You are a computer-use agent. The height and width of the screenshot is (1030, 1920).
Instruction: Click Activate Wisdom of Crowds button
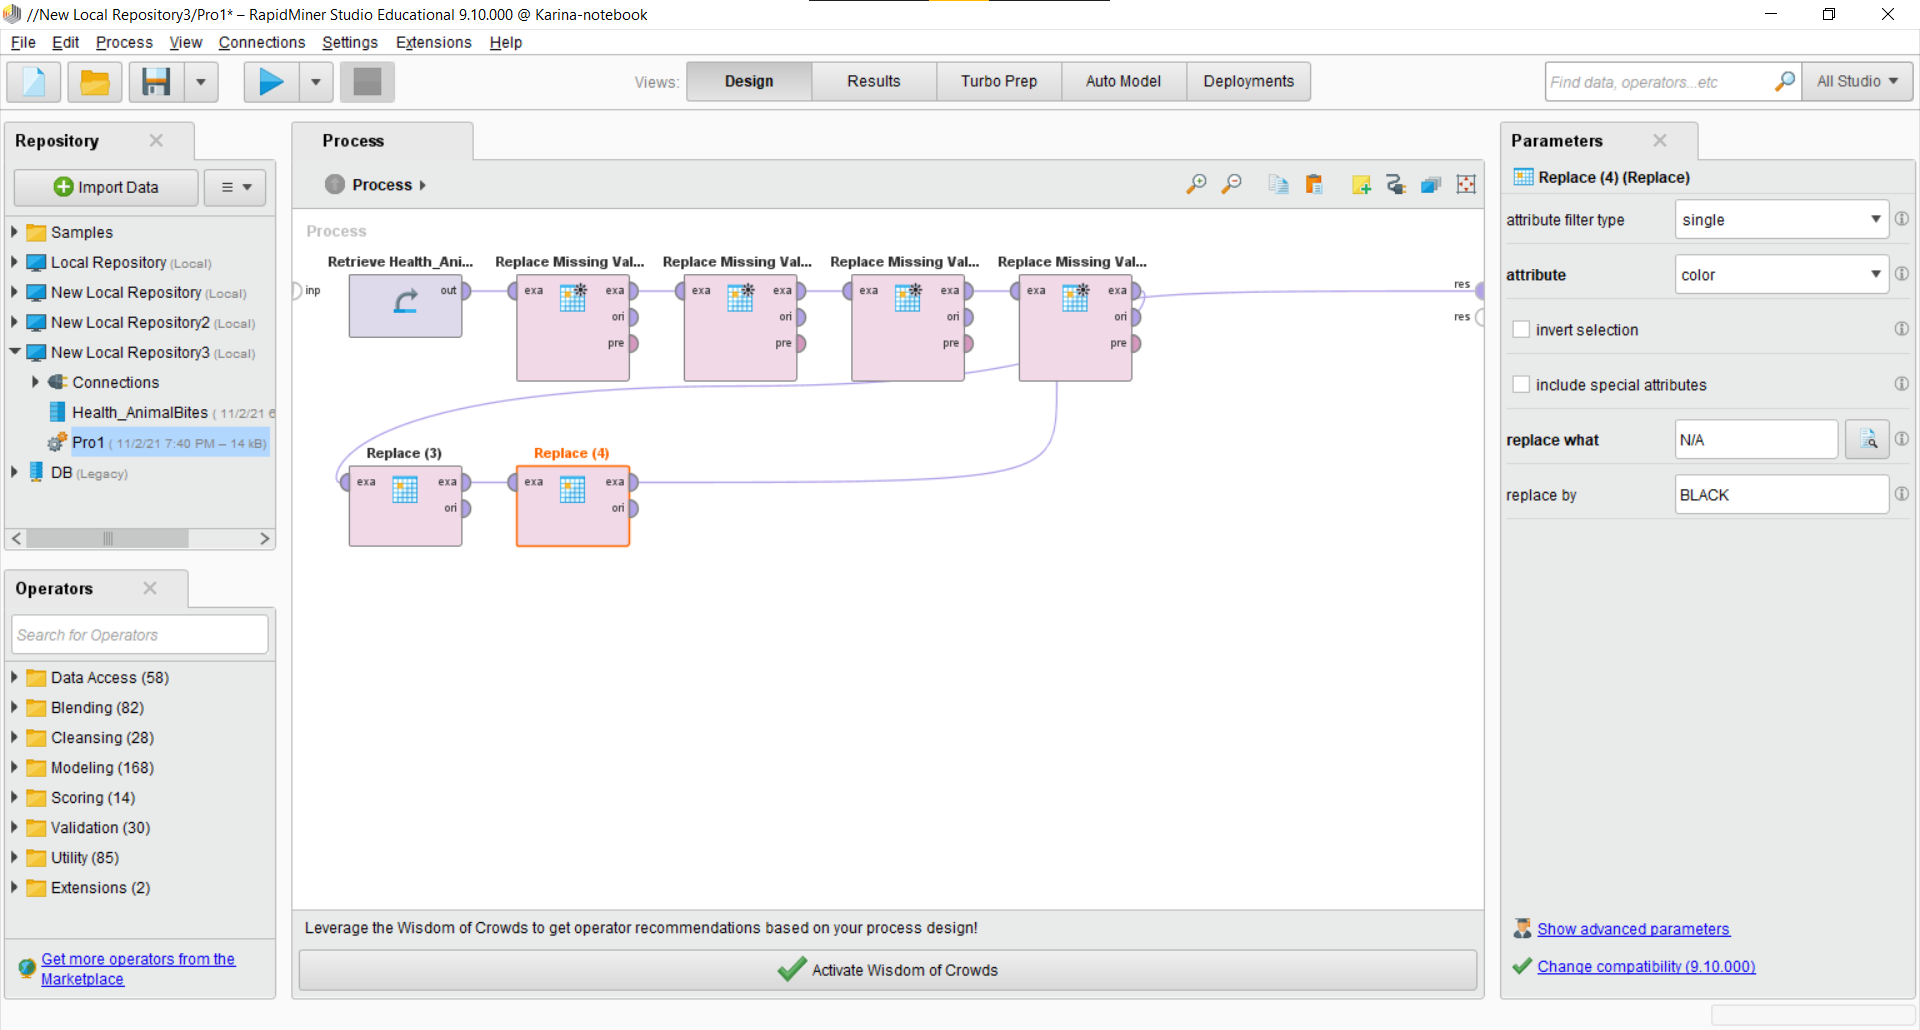pos(888,970)
